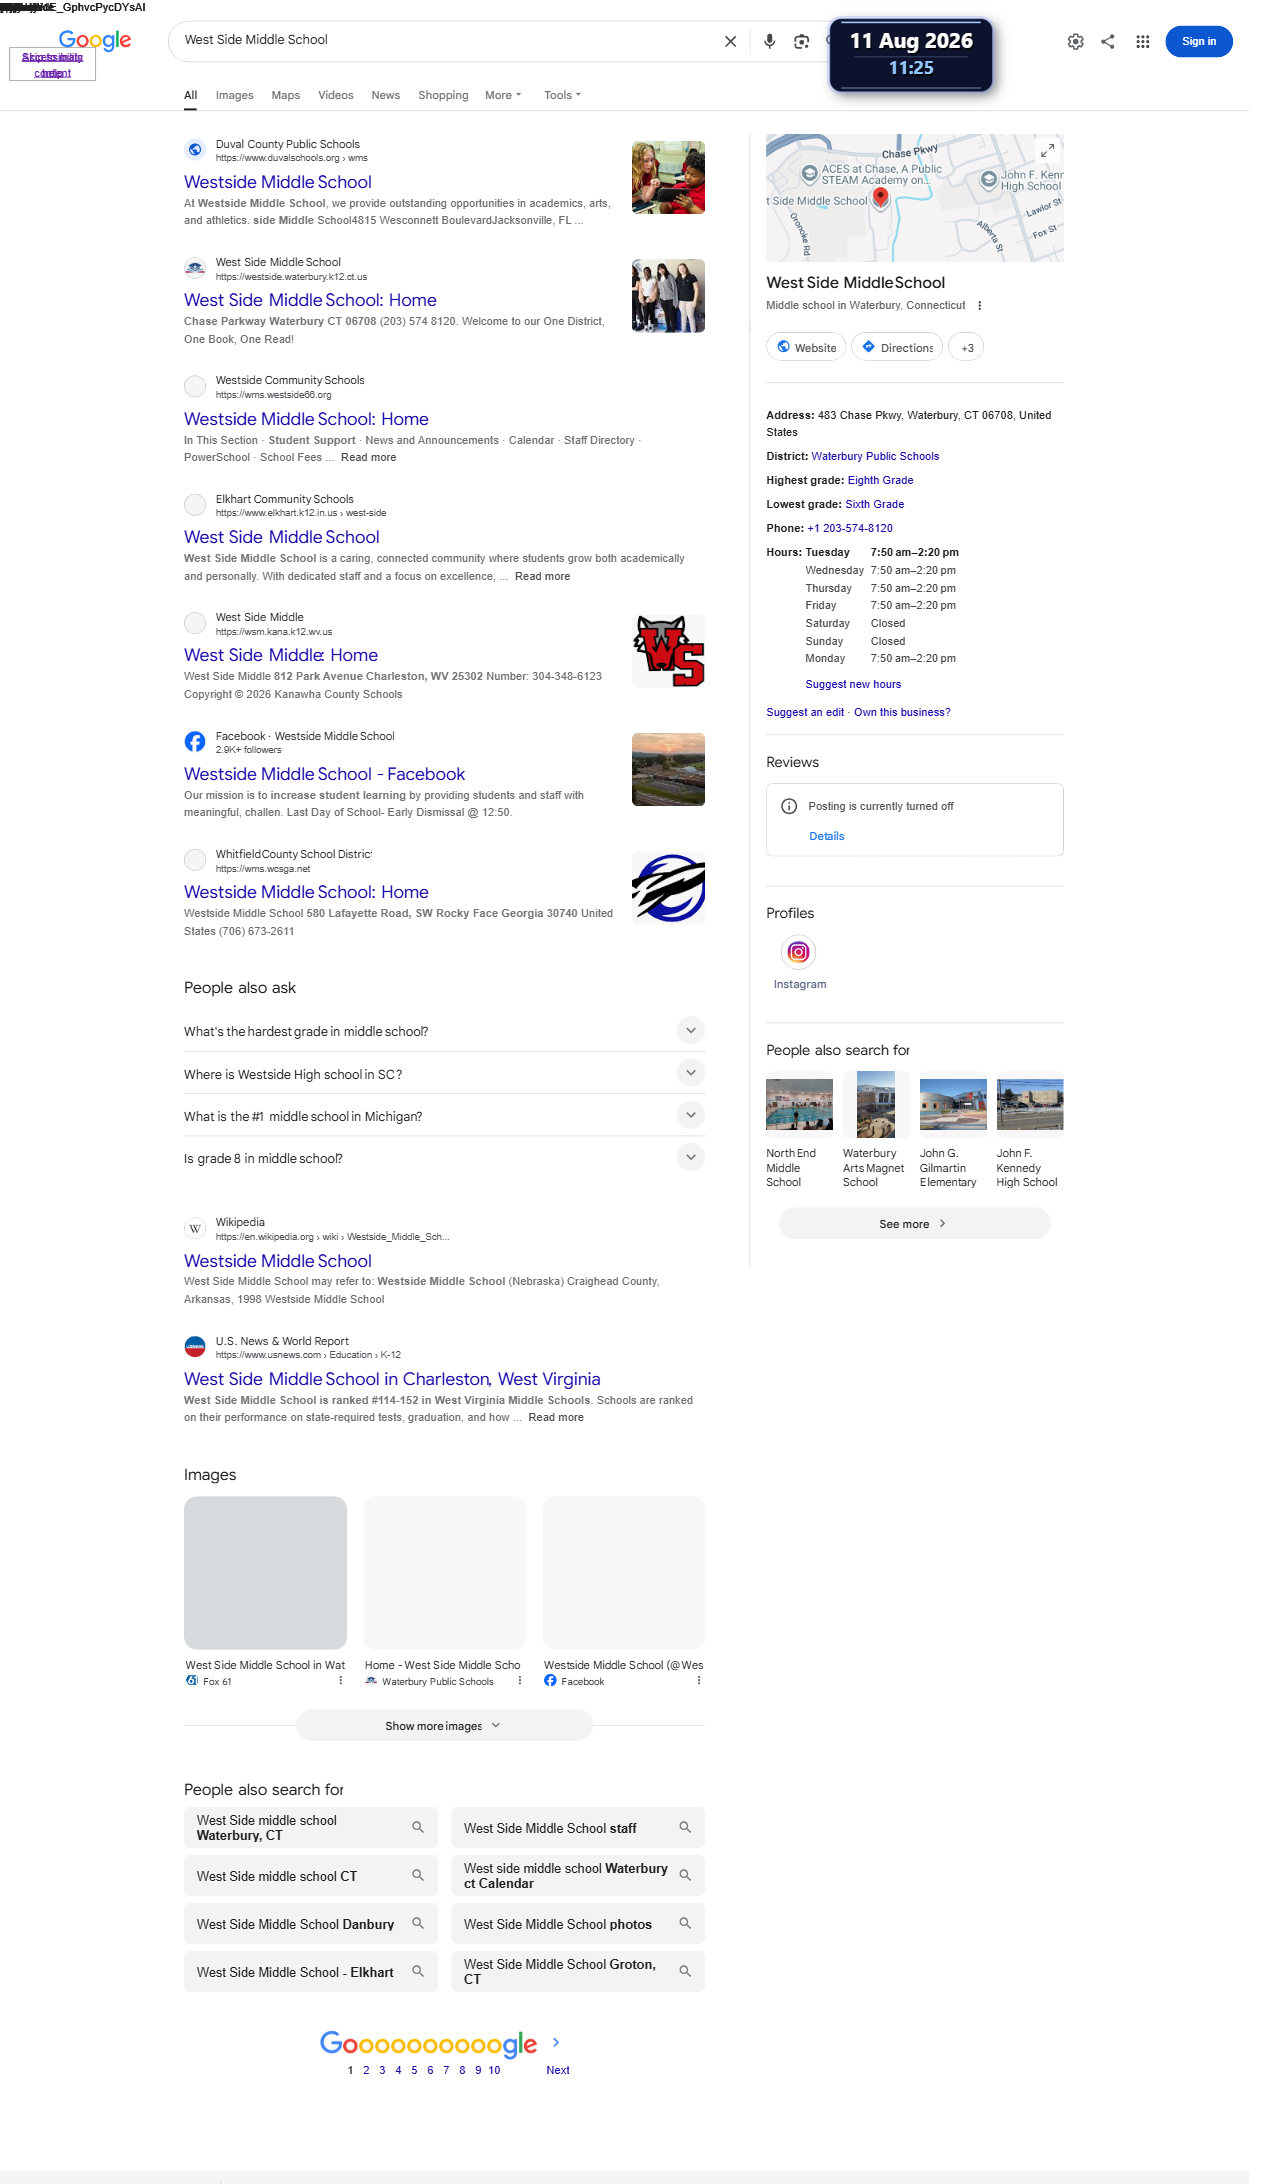This screenshot has width=1264, height=2184.
Task: Open search by image camera icon
Action: [x=801, y=41]
